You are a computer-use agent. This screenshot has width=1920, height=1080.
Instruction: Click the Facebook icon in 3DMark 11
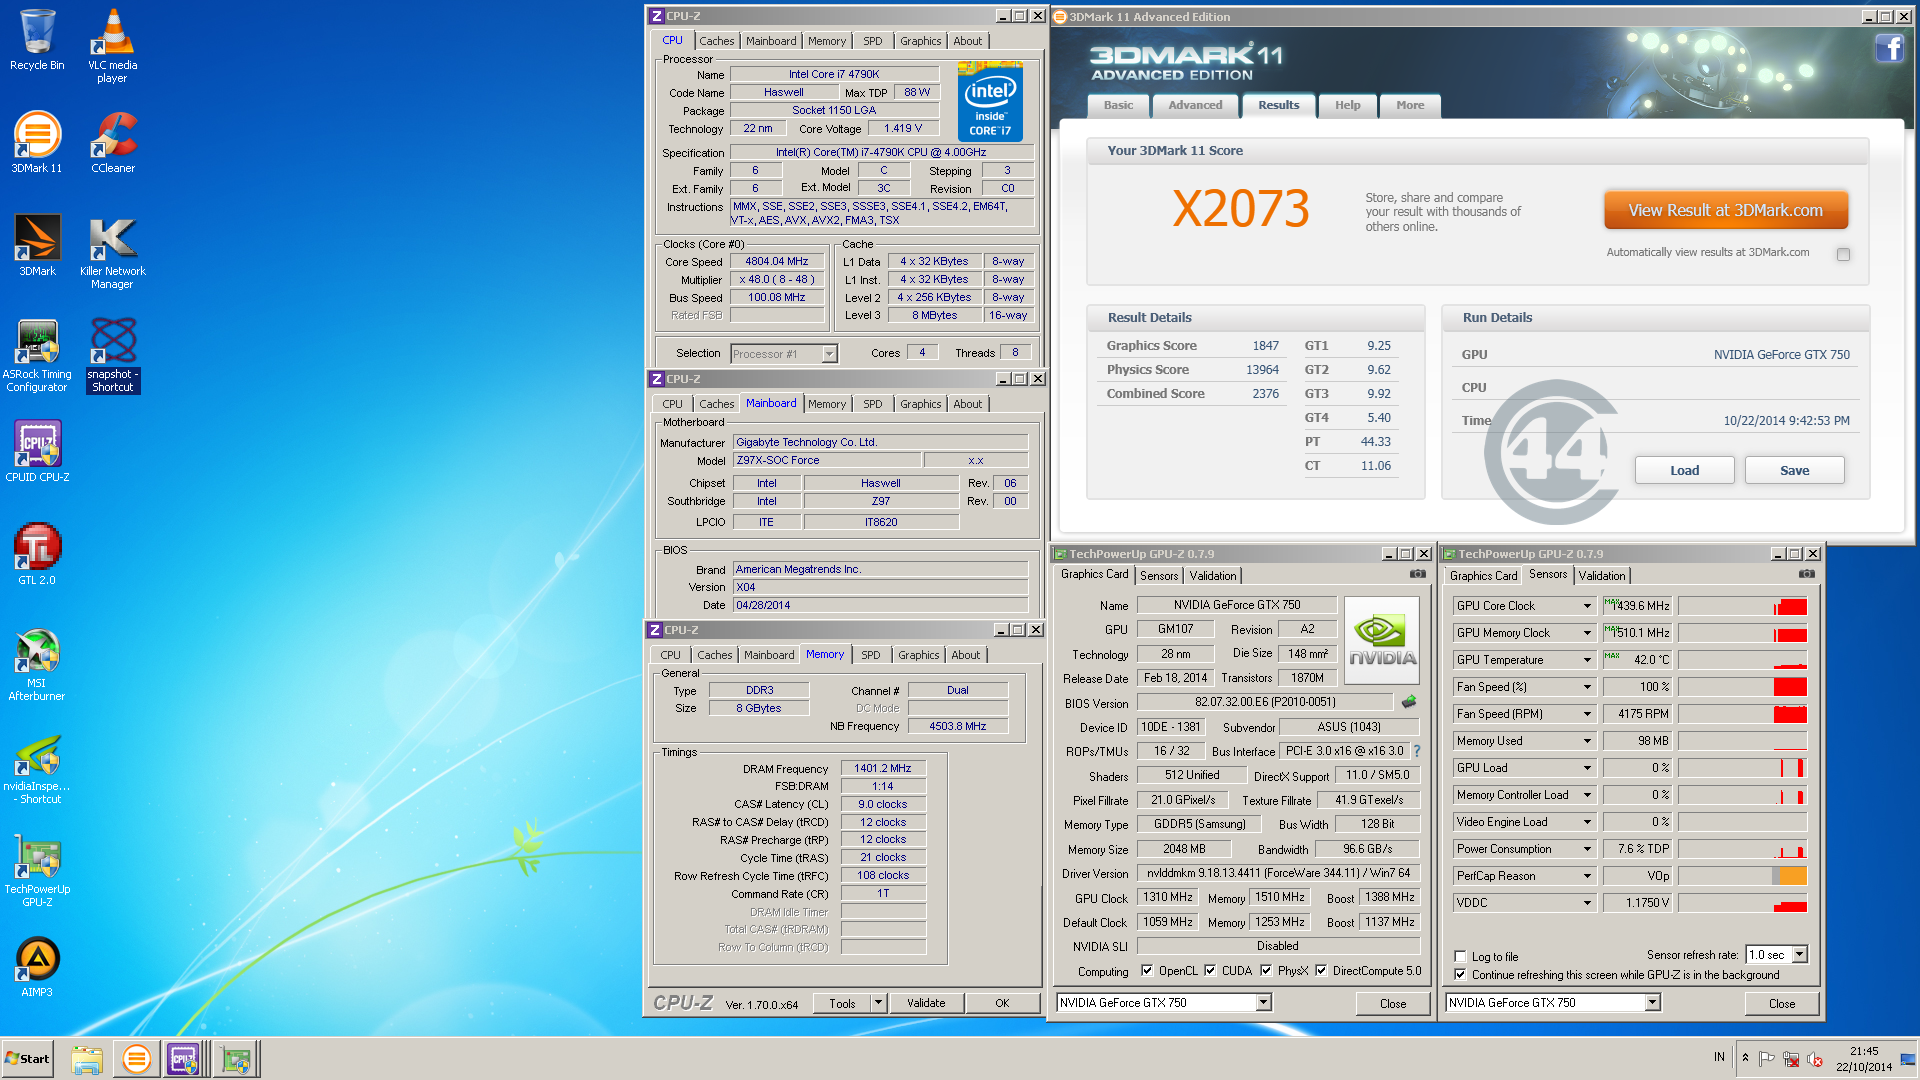1889,48
